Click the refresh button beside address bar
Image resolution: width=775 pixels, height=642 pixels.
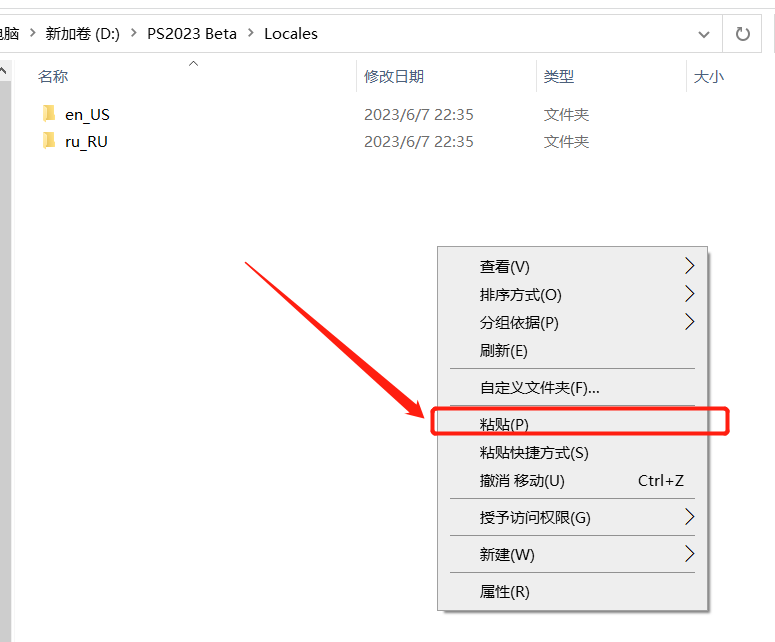coord(743,33)
